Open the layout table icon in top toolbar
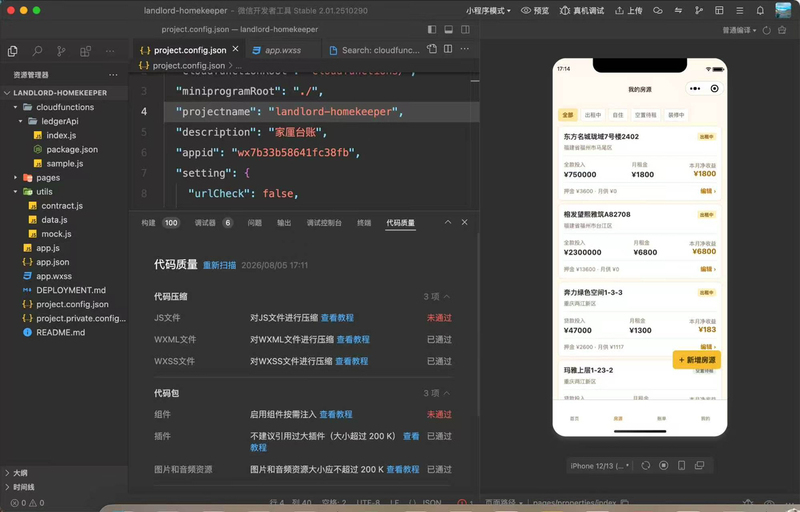Image resolution: width=800 pixels, height=512 pixels. pos(719,11)
